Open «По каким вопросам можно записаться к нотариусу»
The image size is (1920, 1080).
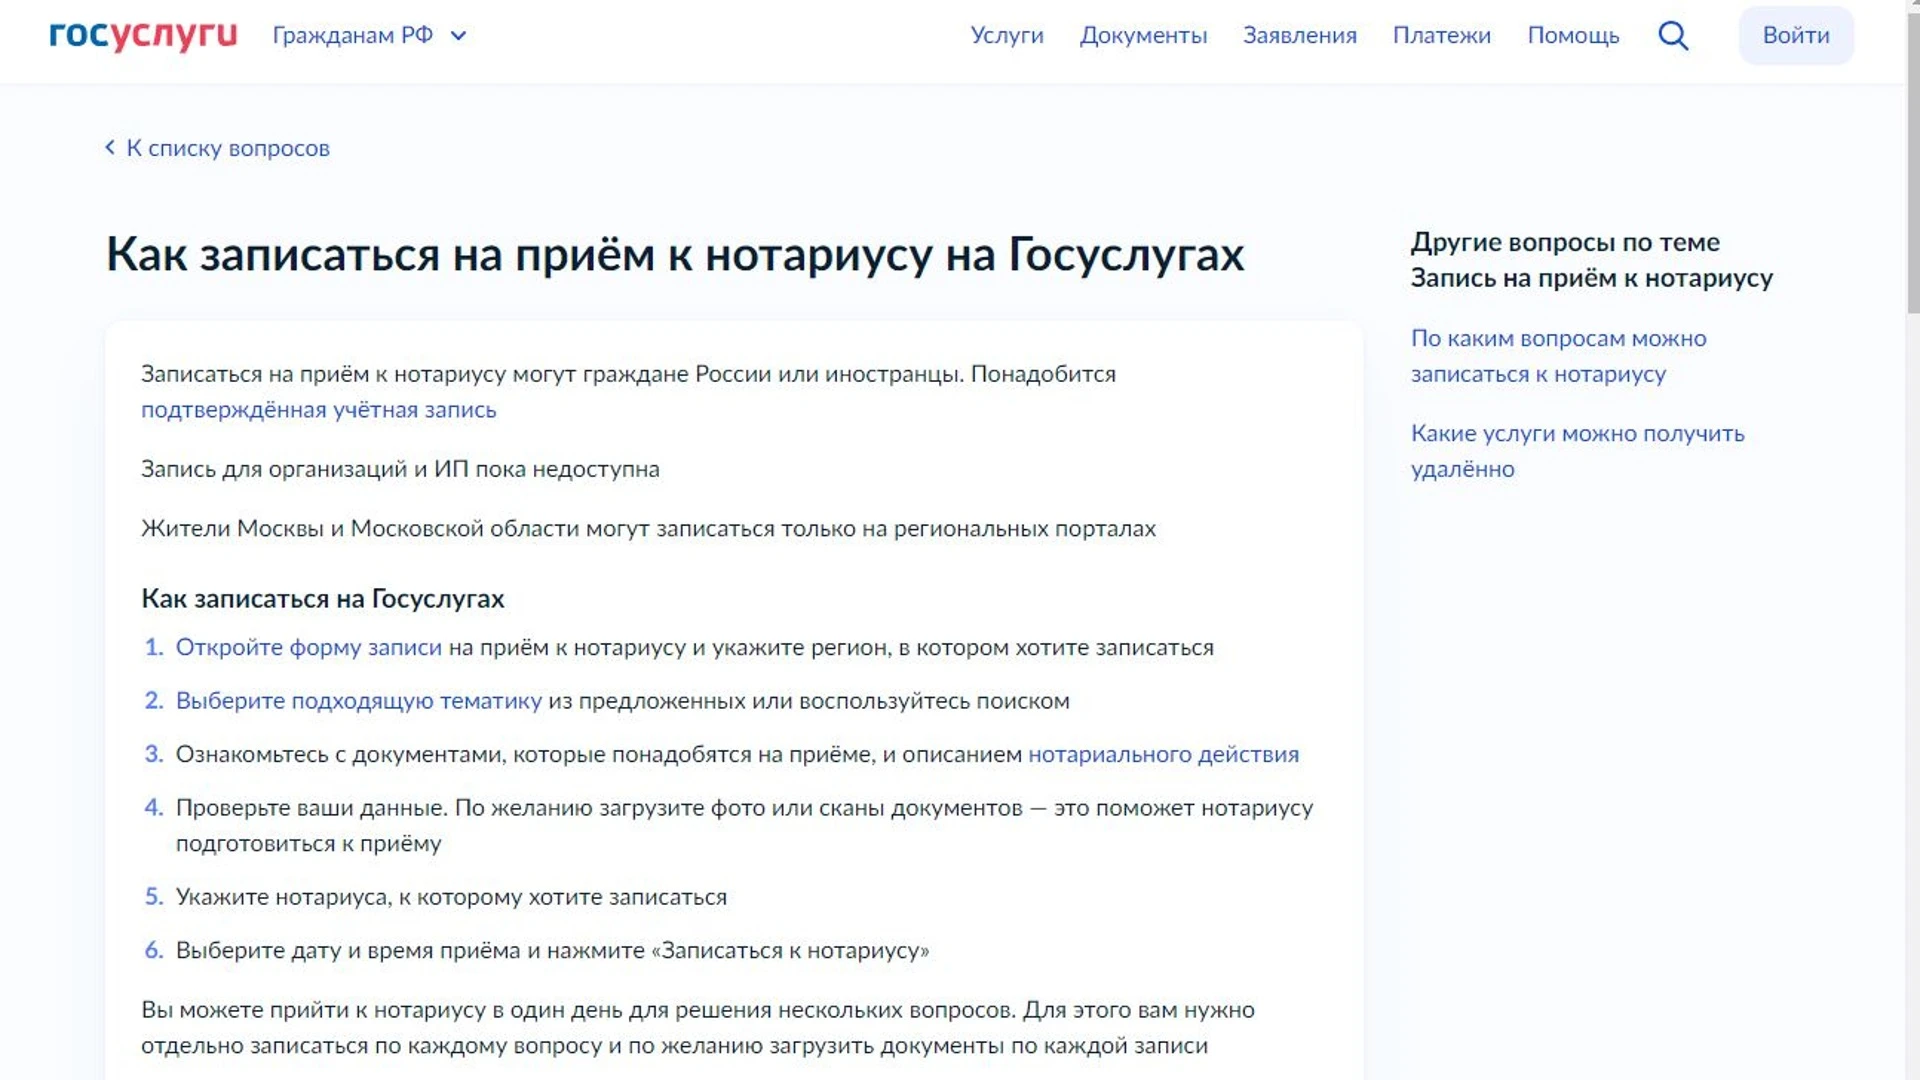[1559, 356]
